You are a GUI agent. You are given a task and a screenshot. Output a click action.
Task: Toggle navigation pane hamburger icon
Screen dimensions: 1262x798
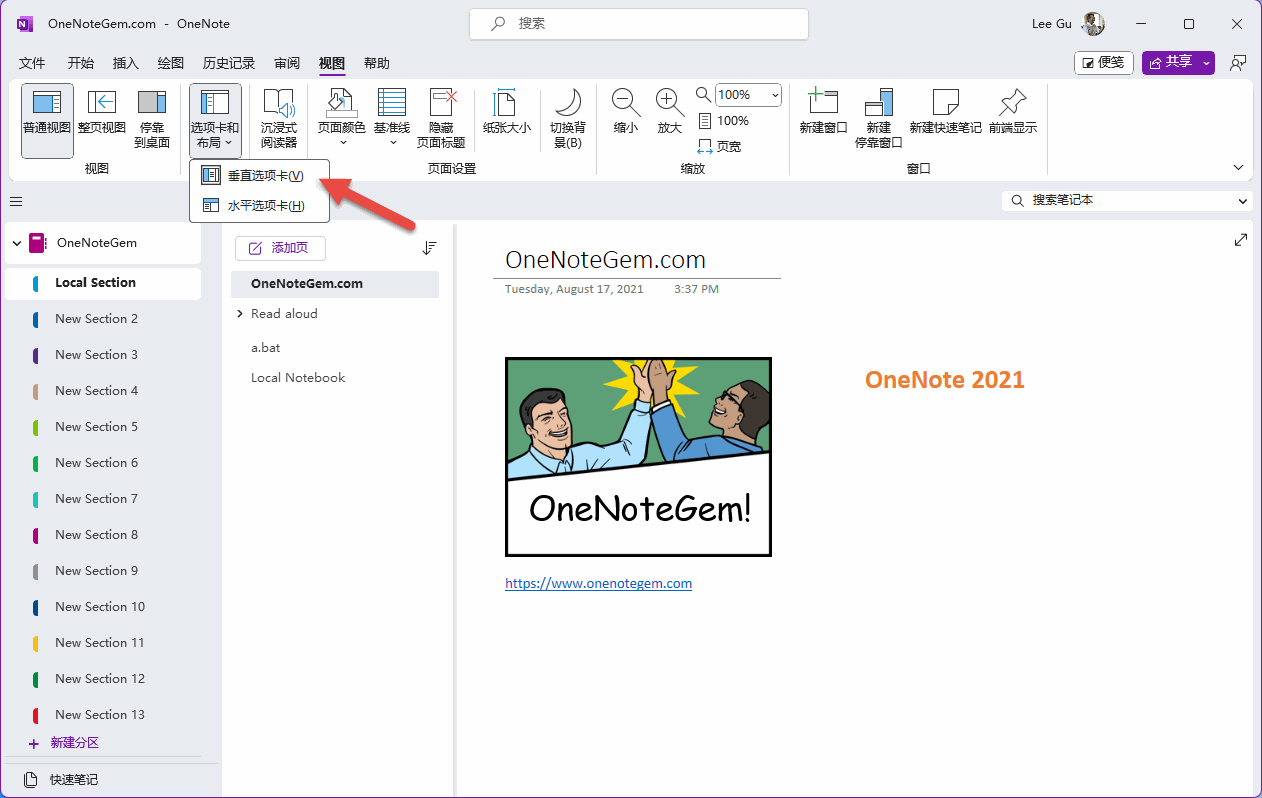tap(16, 201)
